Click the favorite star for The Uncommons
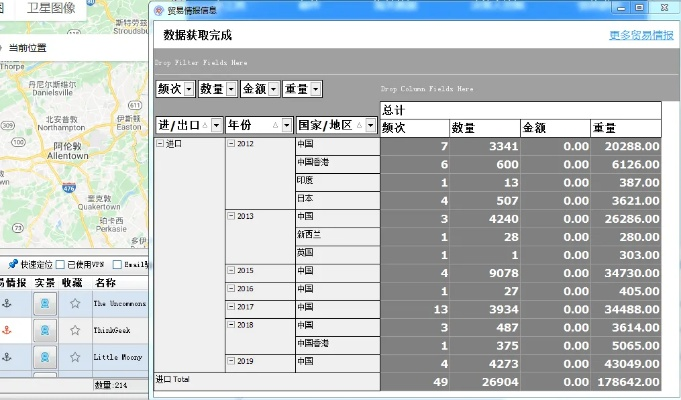The height and width of the screenshot is (400, 681). click(x=75, y=303)
